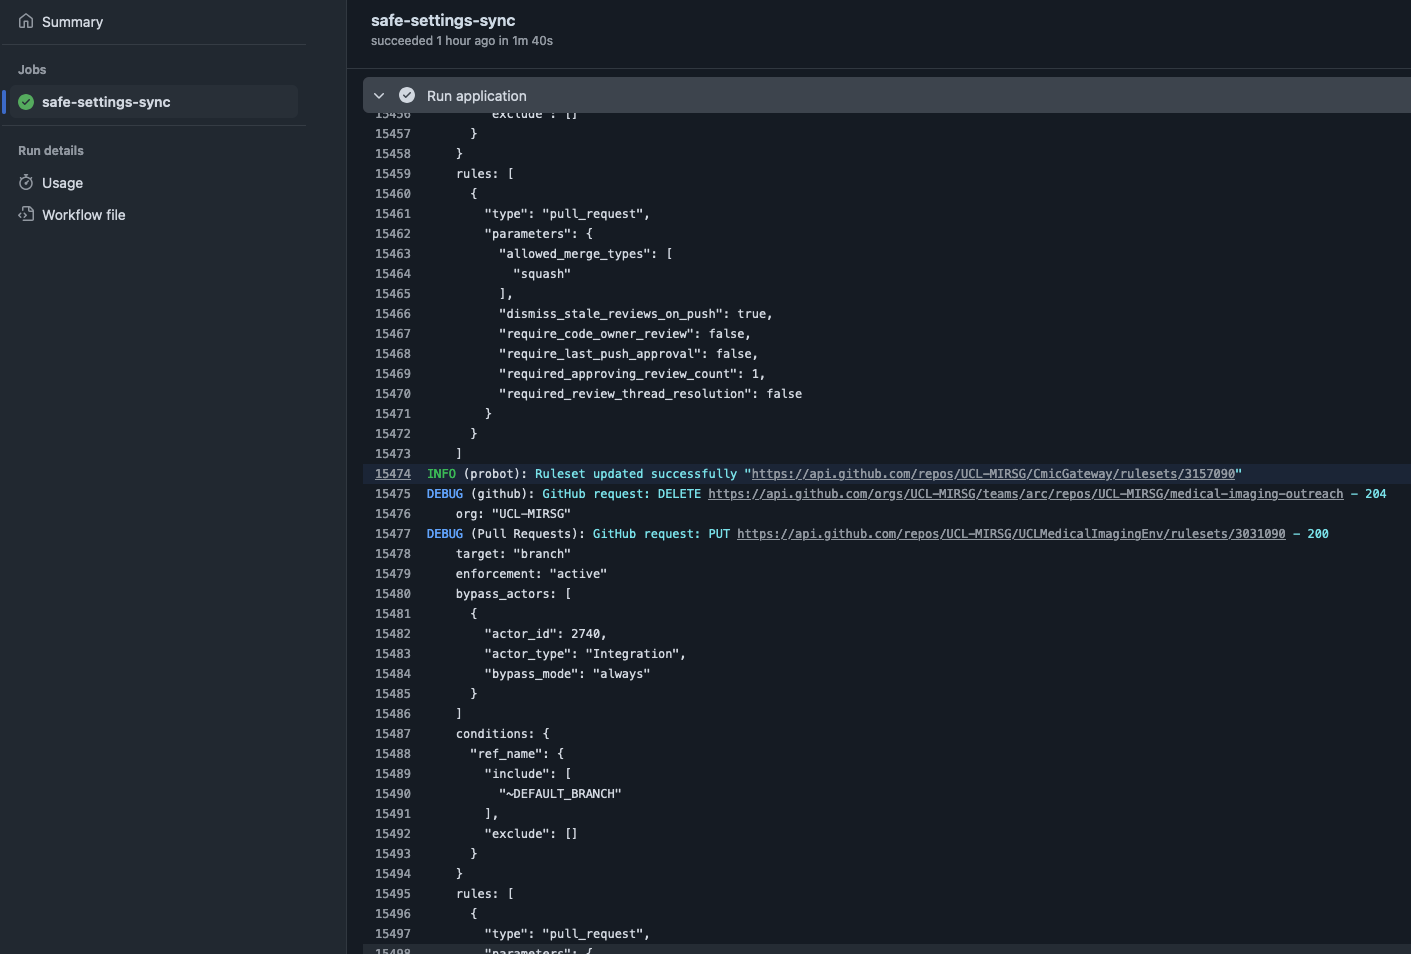The height and width of the screenshot is (954, 1411).
Task: Click the safe-settings-sync page heading
Action: pyautogui.click(x=443, y=20)
